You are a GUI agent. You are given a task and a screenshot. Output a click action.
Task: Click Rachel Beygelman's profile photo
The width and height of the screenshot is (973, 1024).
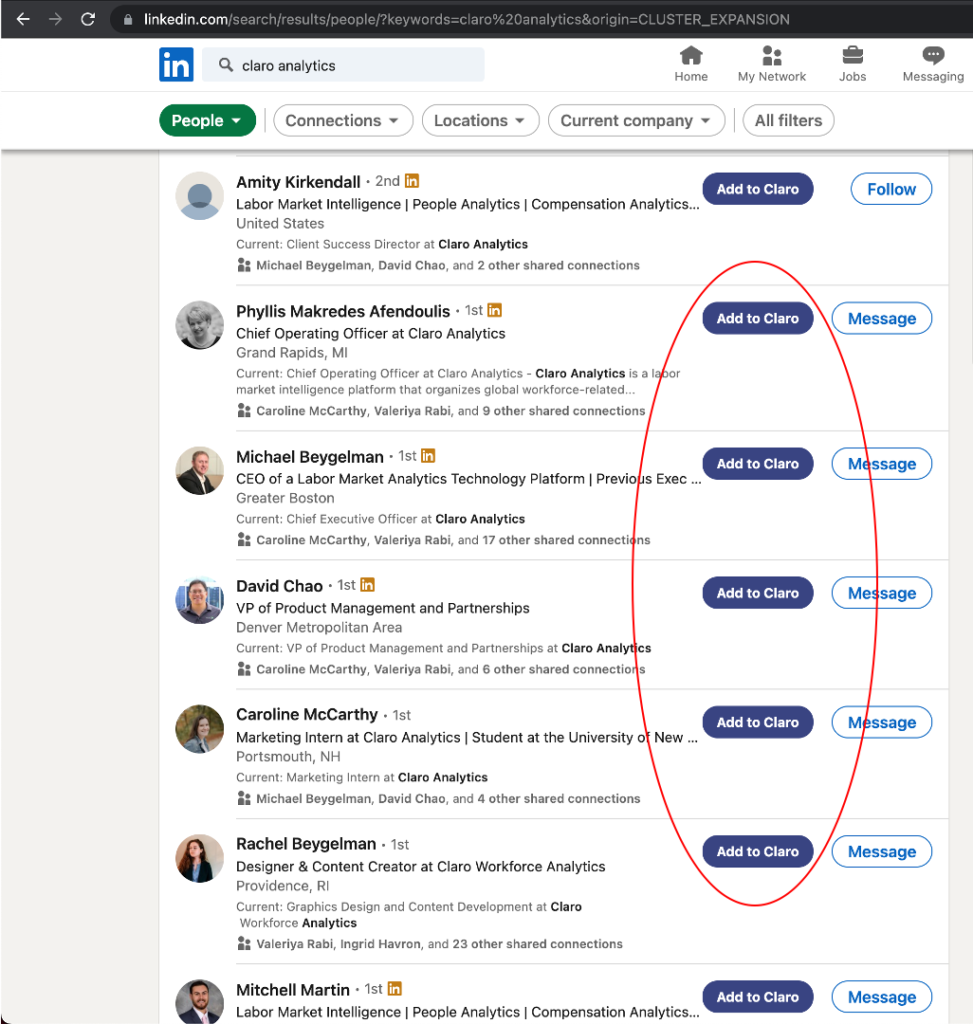click(200, 858)
